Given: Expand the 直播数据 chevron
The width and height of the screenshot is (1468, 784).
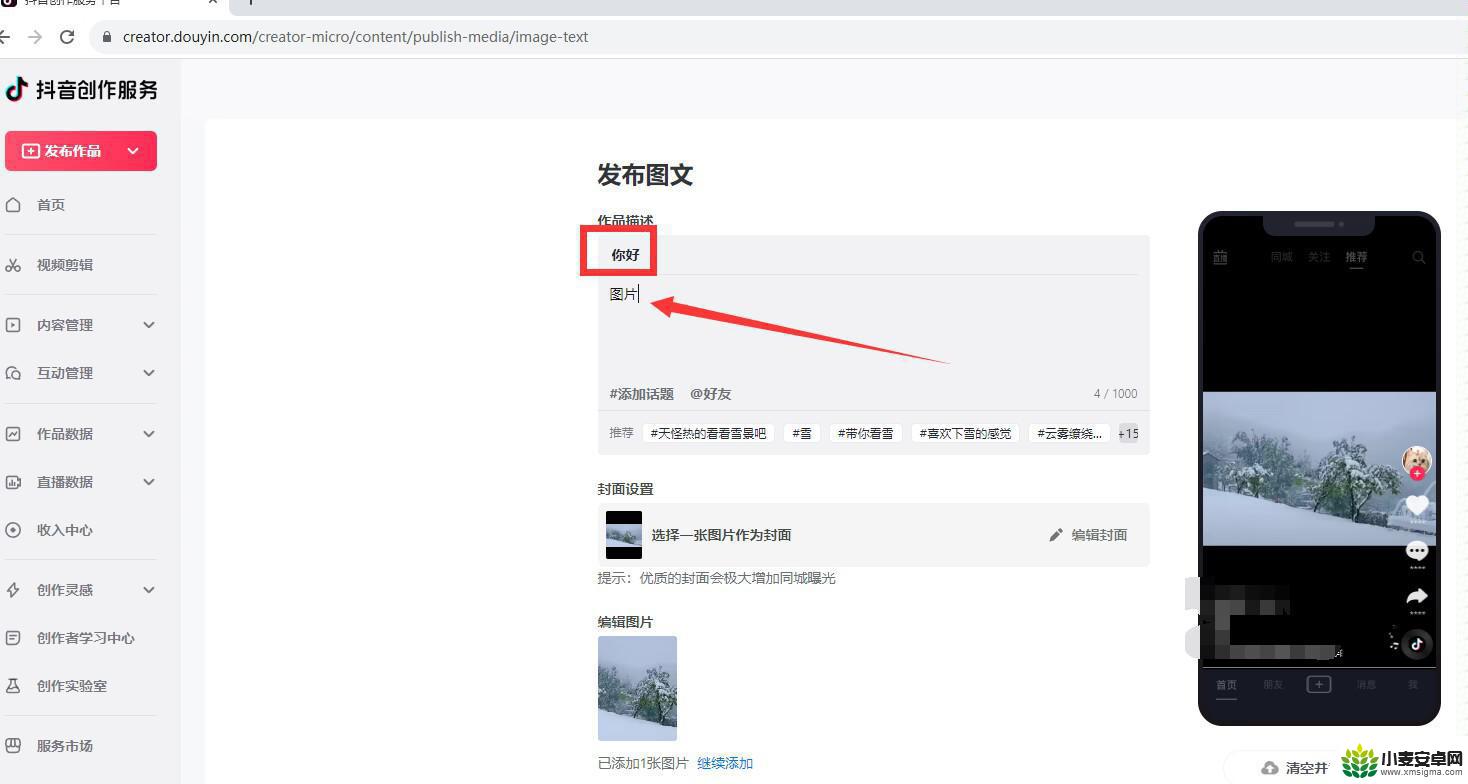Looking at the screenshot, I should click(149, 482).
